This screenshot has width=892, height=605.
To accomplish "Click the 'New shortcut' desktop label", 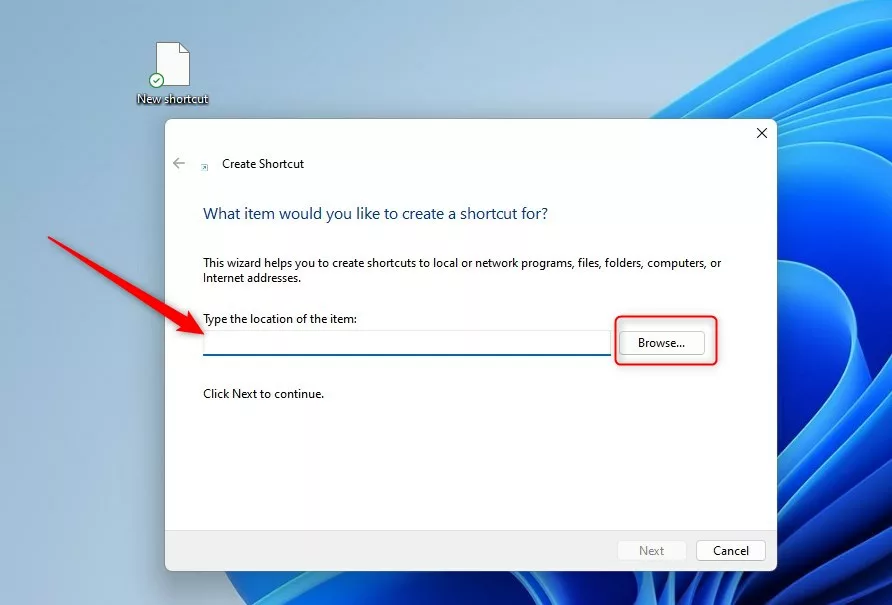I will [x=172, y=99].
